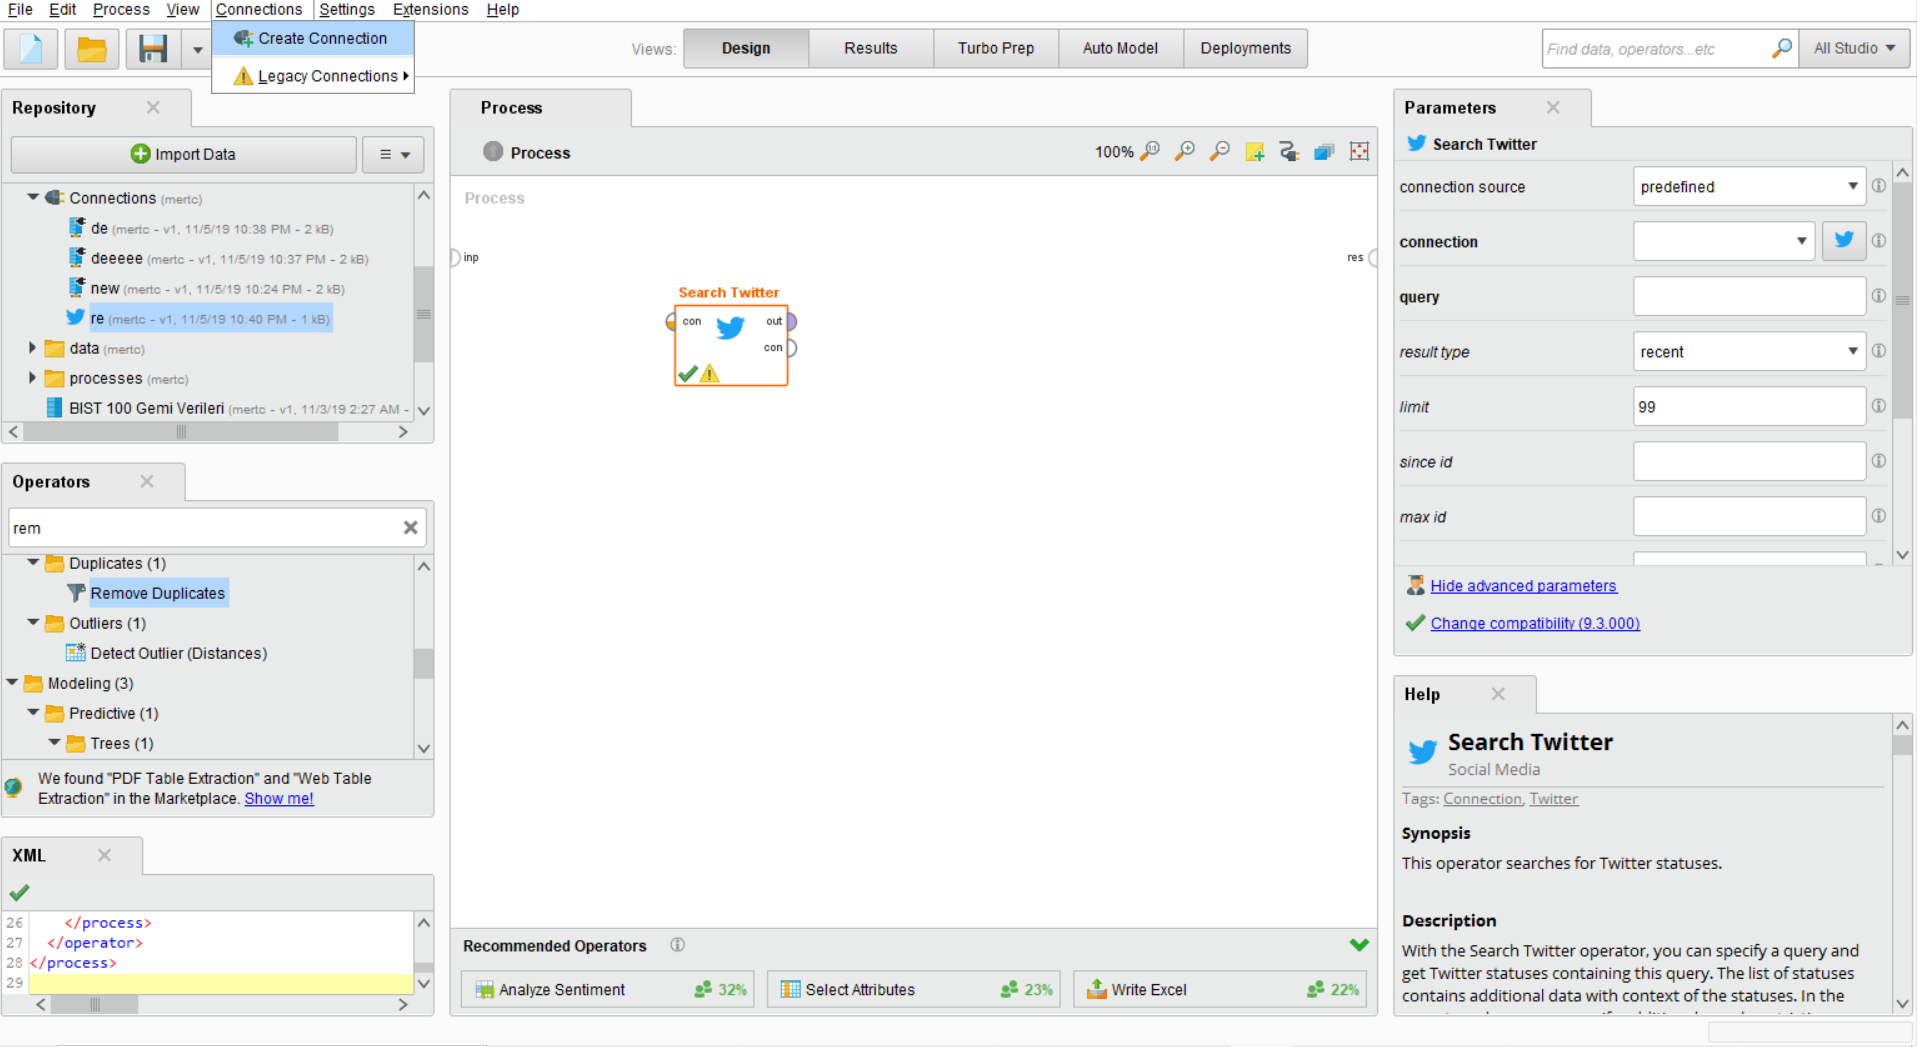
Task: Click the green check in the XML panel
Action: (19, 892)
